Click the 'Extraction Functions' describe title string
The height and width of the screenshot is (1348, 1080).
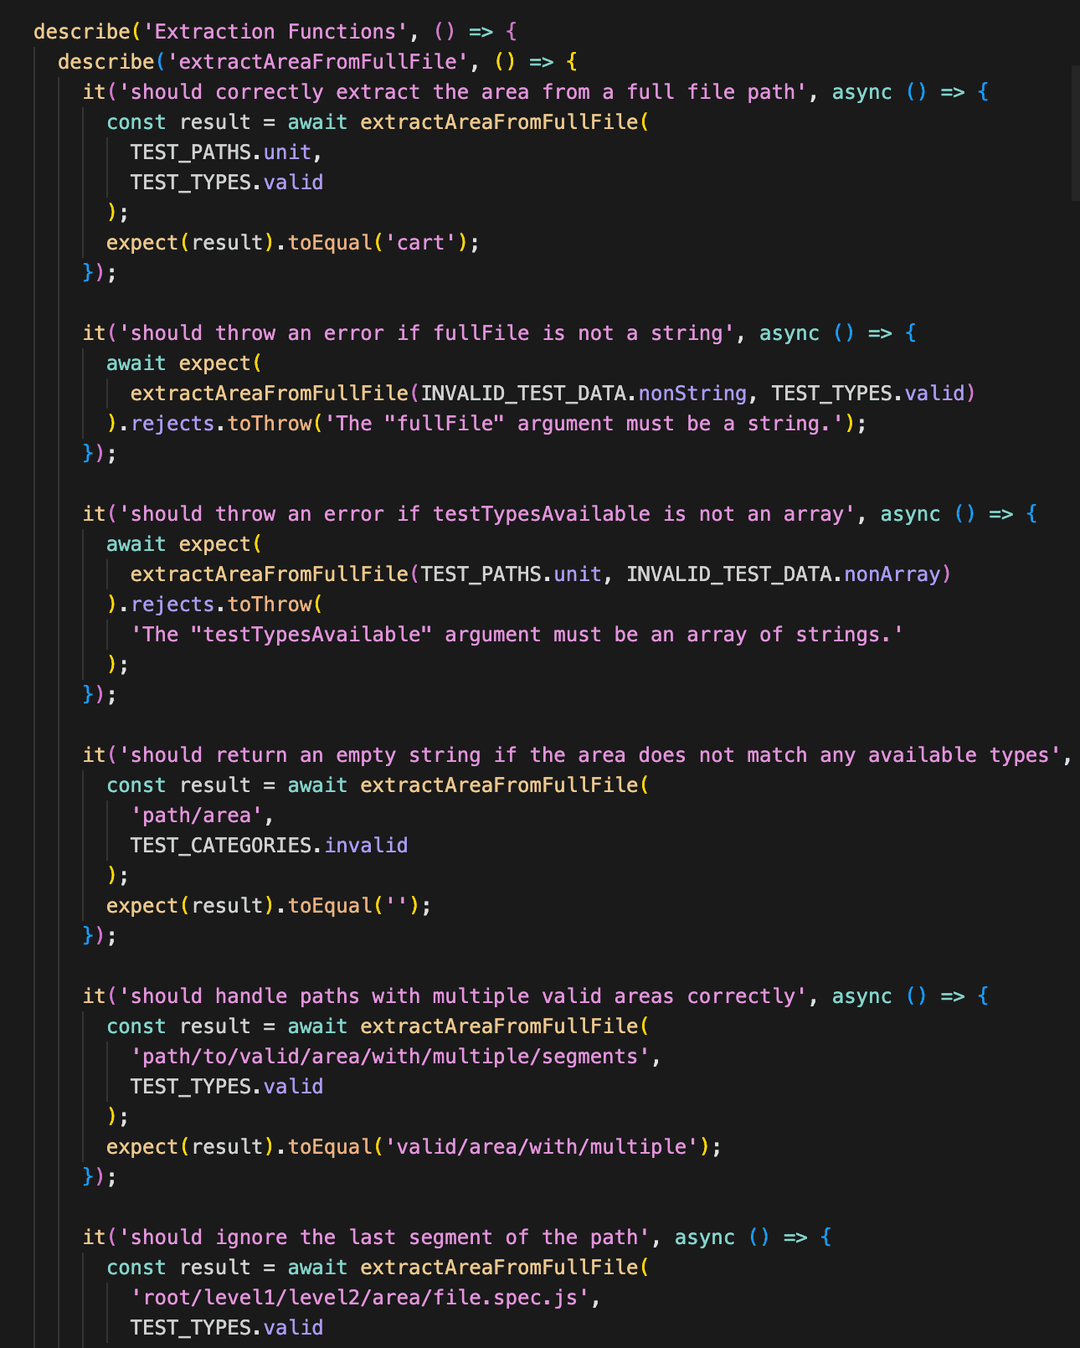click(x=275, y=32)
